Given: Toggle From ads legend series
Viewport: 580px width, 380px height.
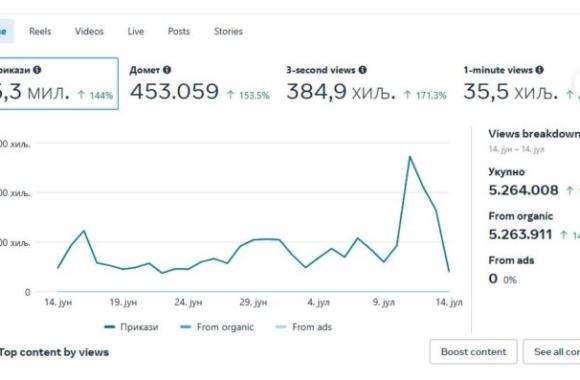Looking at the screenshot, I should point(304,327).
